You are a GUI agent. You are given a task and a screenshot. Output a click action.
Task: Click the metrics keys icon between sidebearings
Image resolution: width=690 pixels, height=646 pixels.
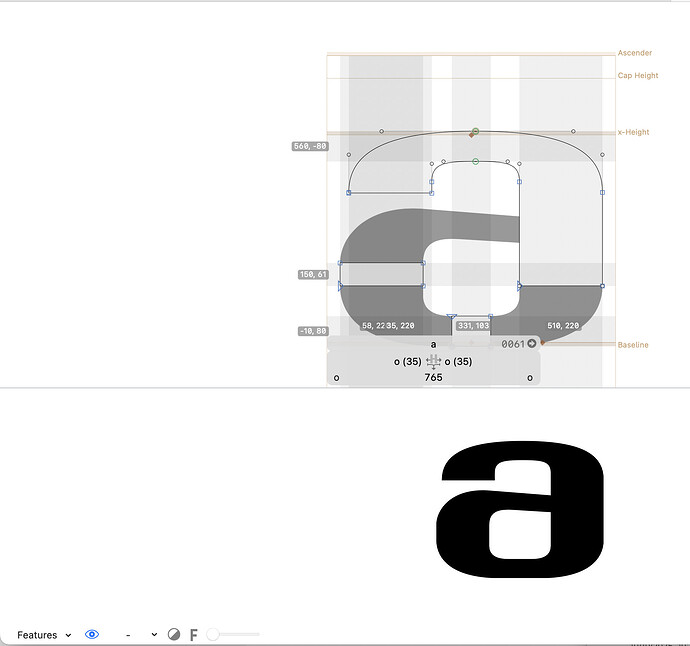[x=433, y=361]
